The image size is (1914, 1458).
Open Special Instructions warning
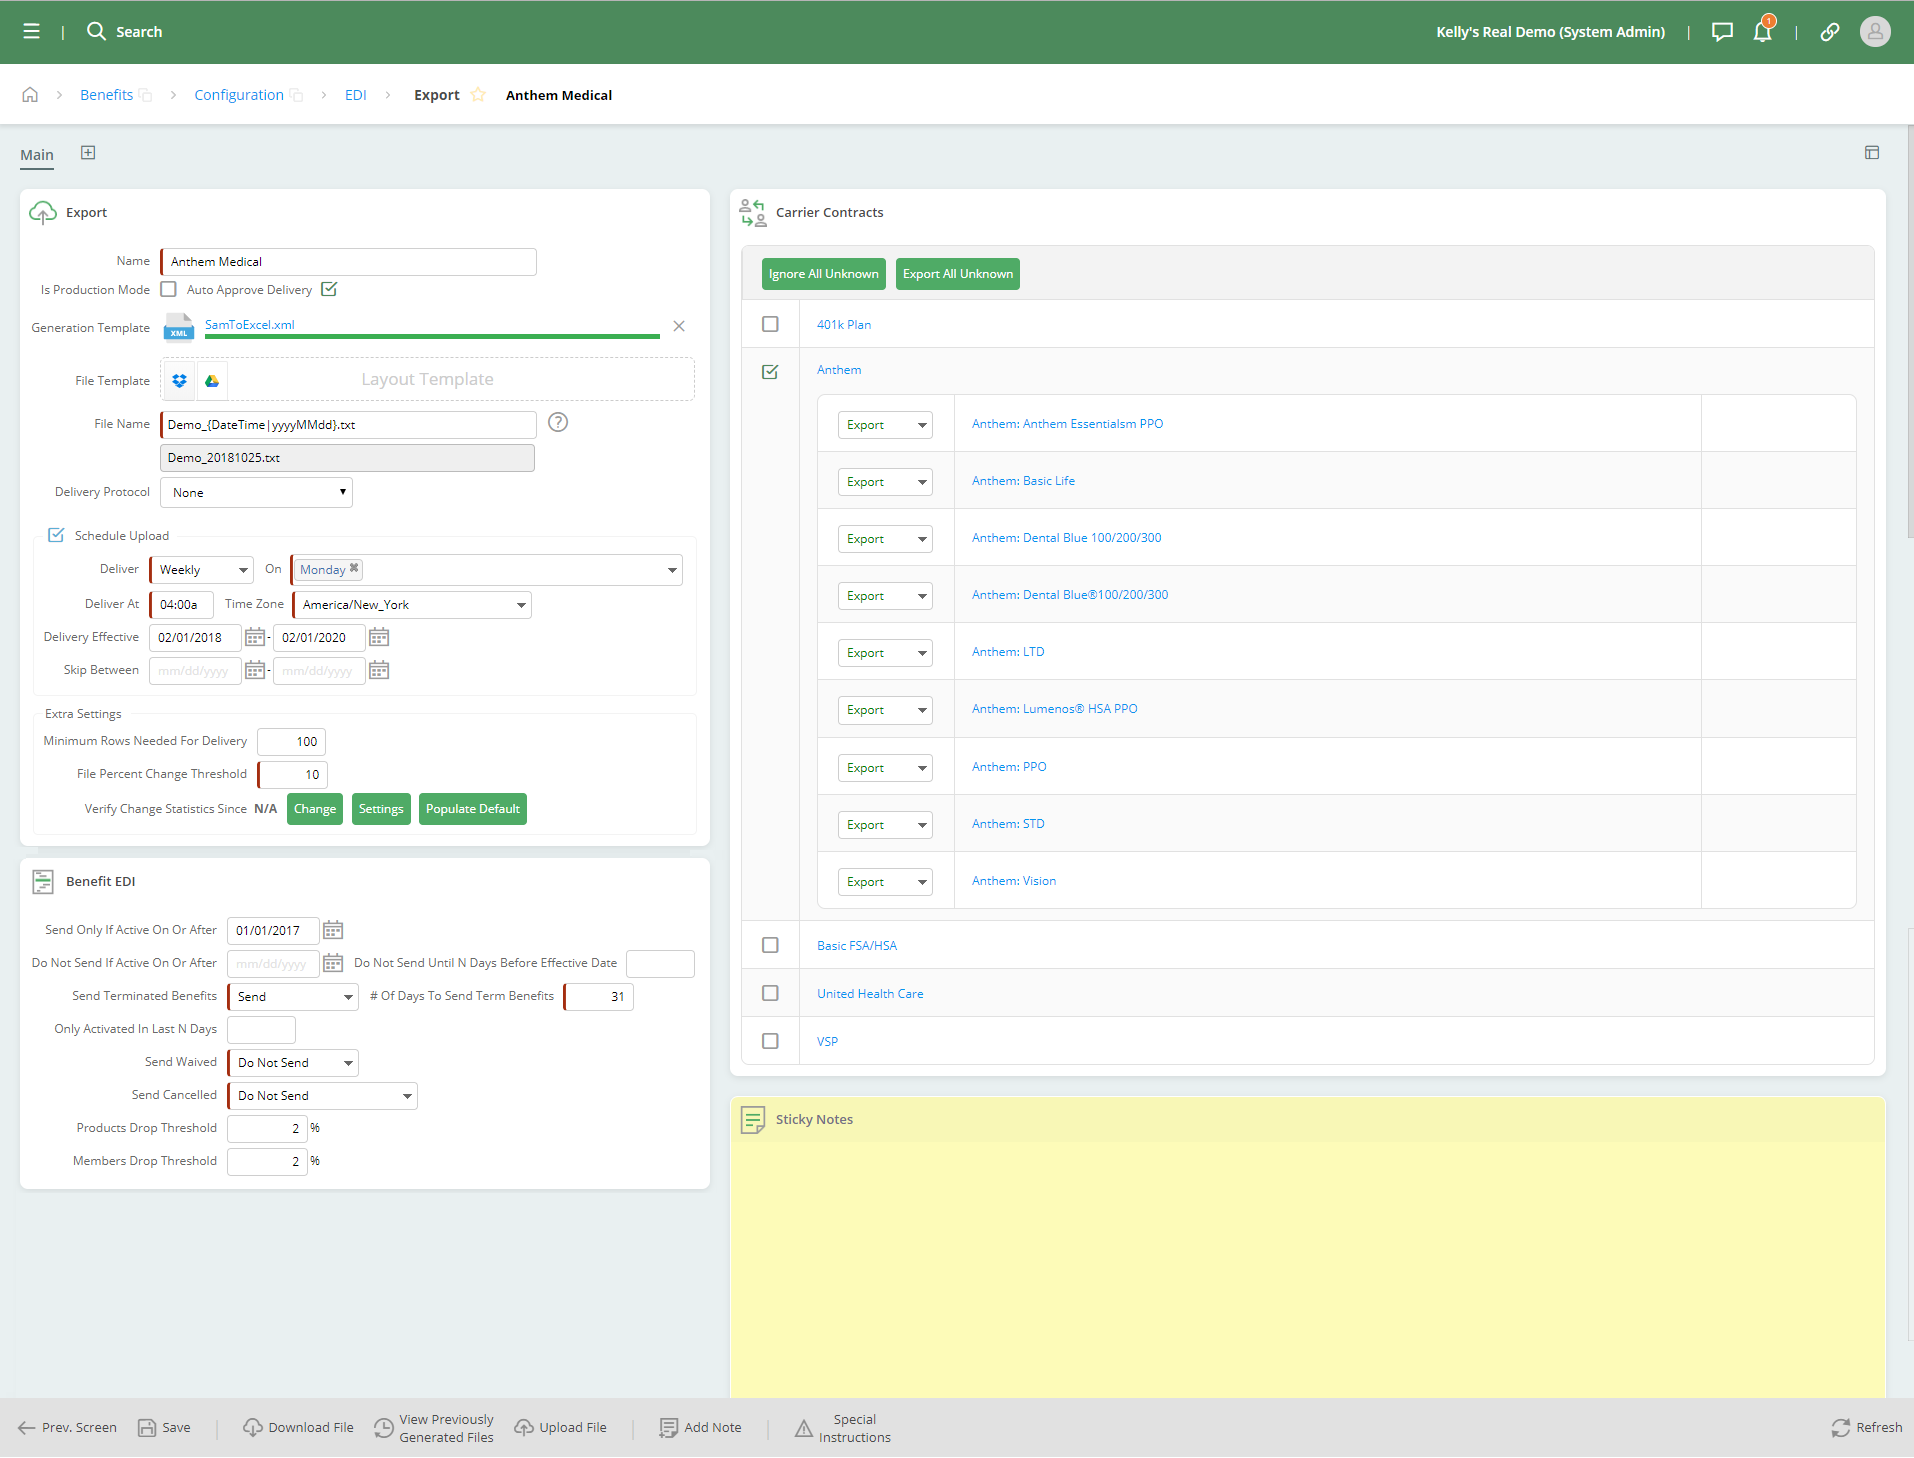(842, 1429)
